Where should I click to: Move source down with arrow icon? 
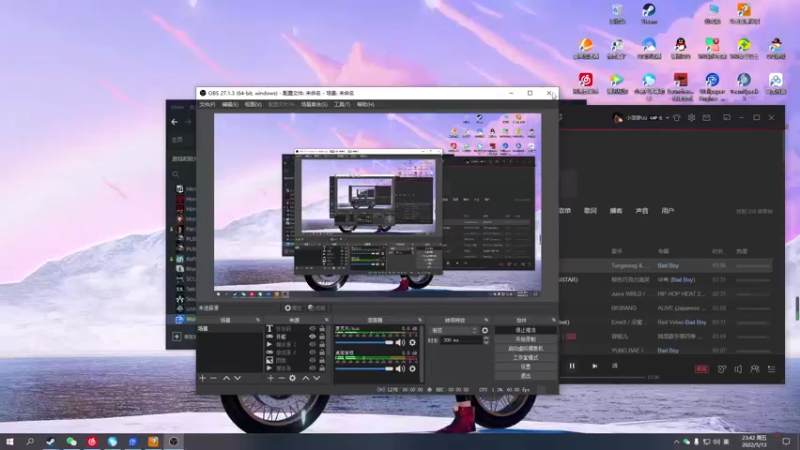[x=316, y=378]
